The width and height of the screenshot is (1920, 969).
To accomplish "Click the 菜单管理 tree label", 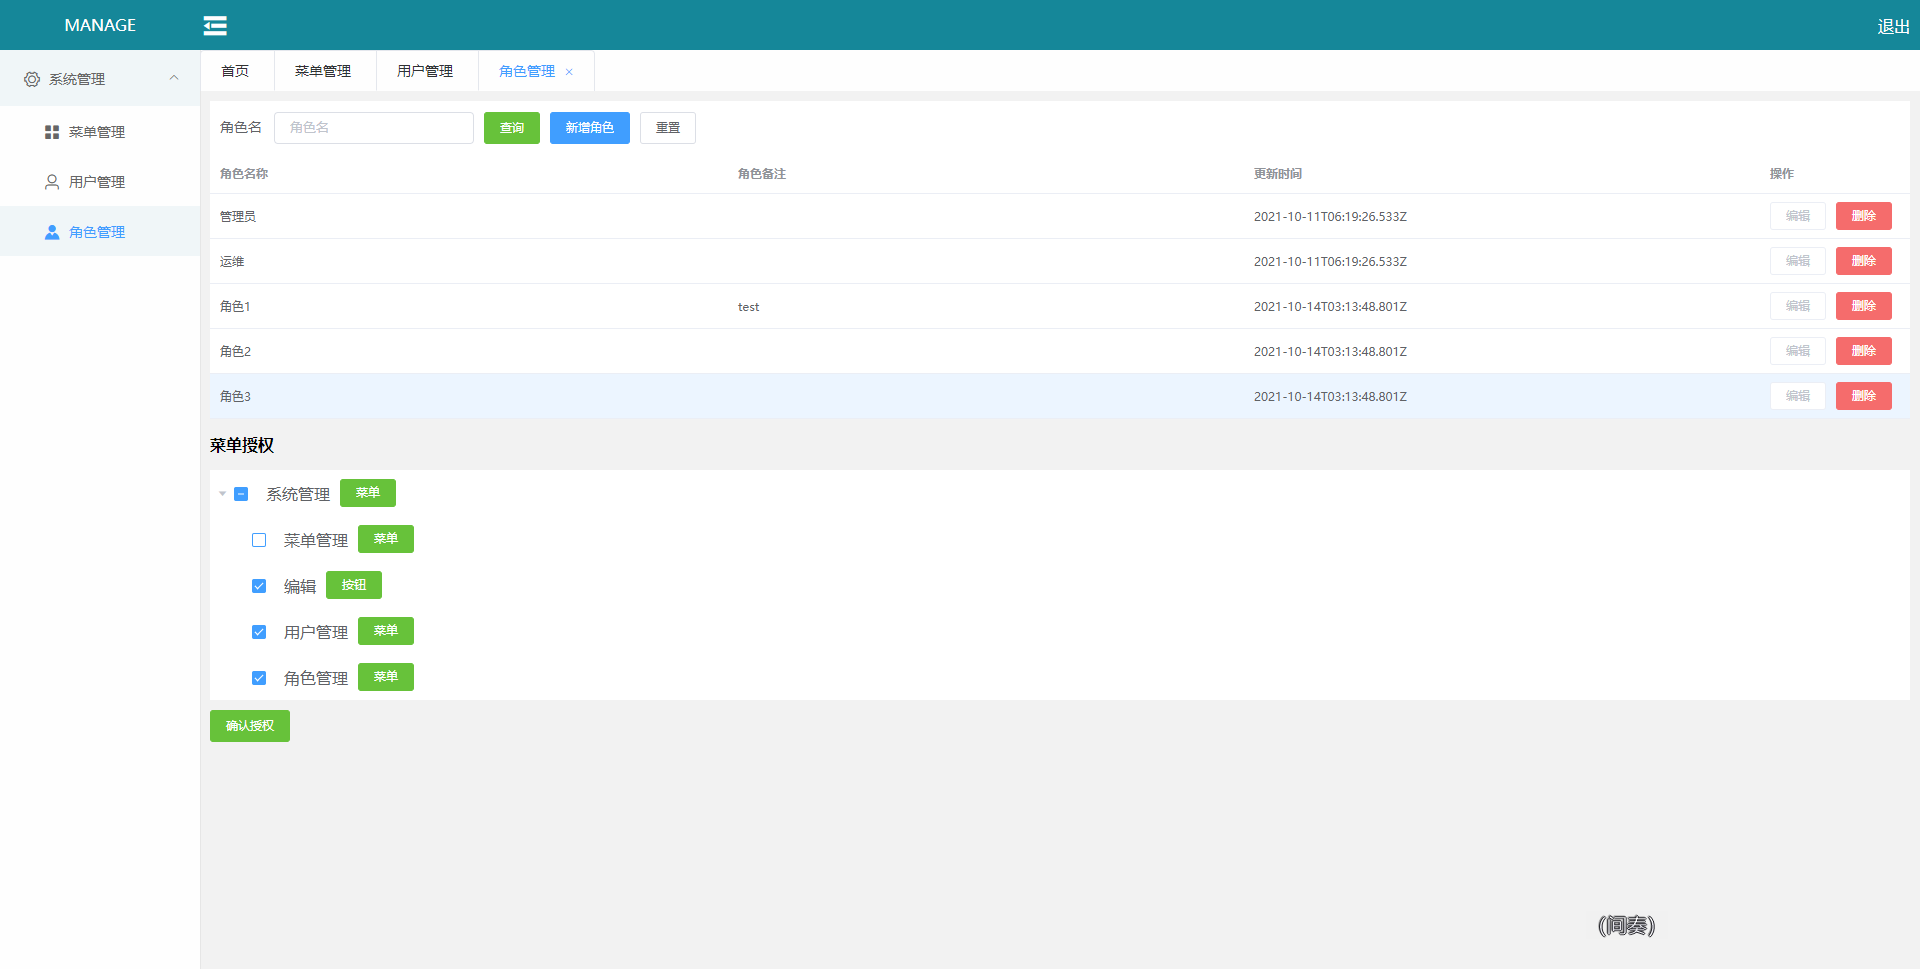I will [x=316, y=540].
